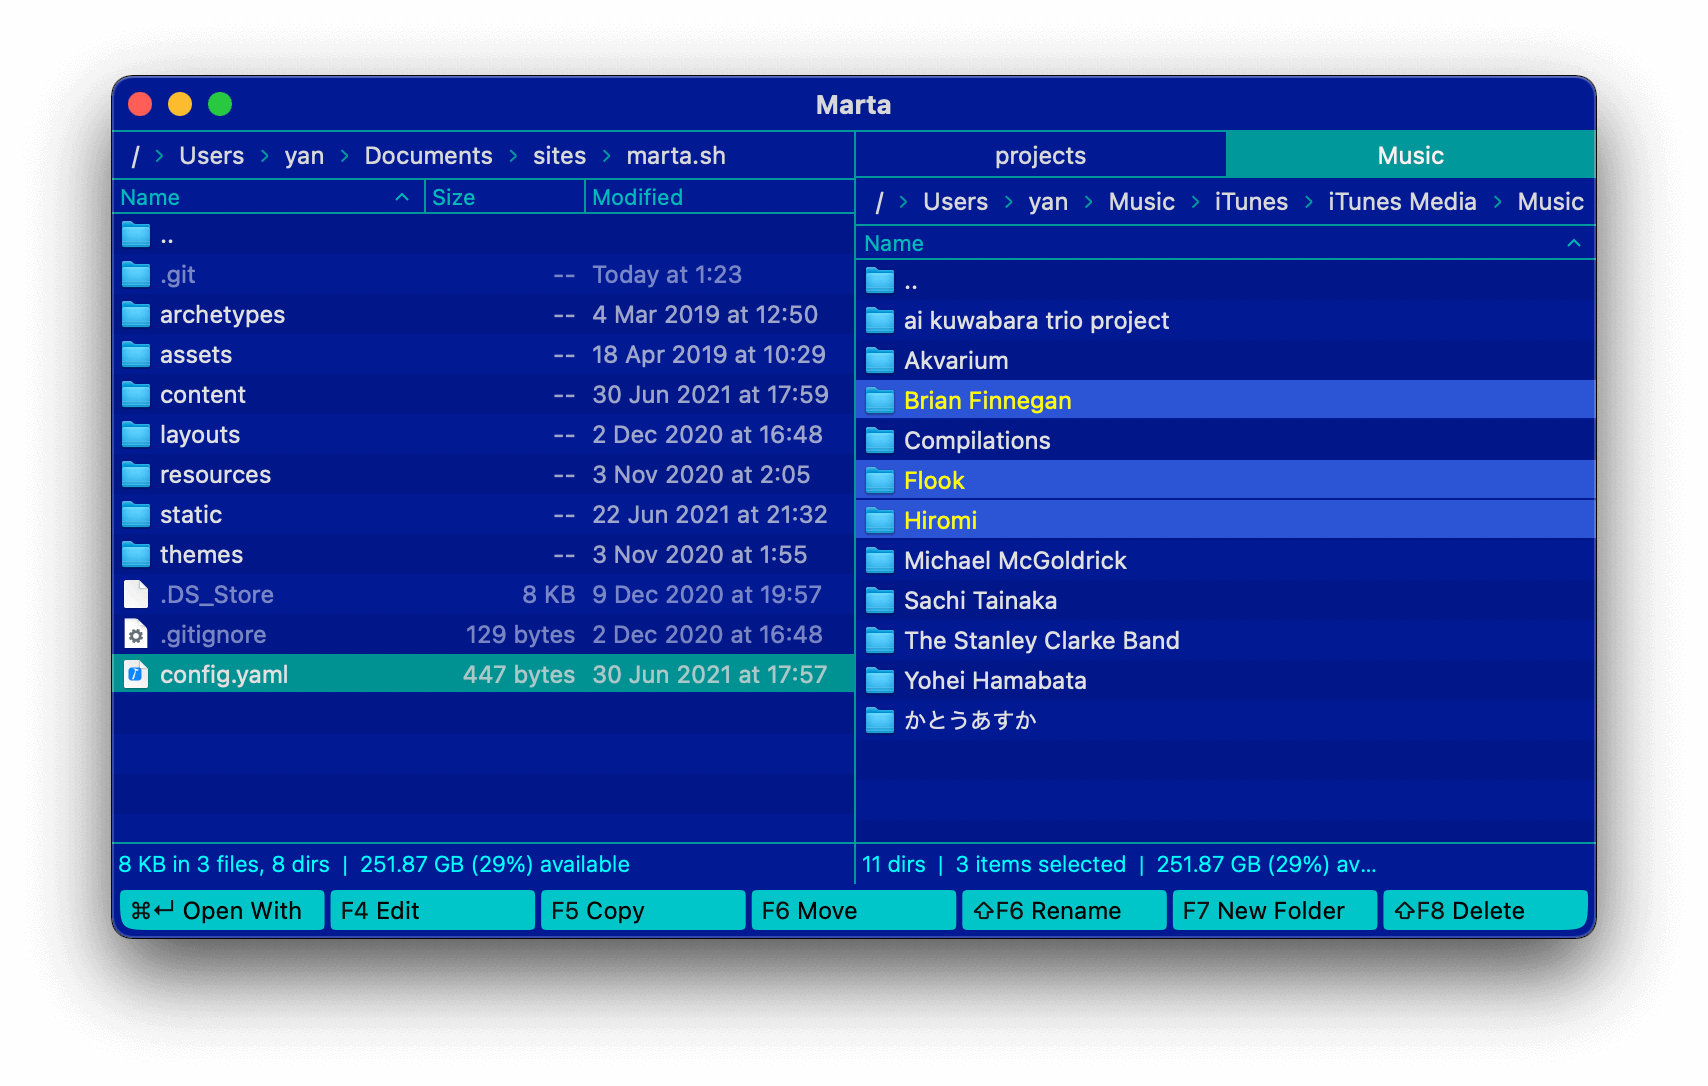This screenshot has height=1086, width=1708.
Task: Click the Stanley Clarke Band folder icon
Action: (x=880, y=641)
